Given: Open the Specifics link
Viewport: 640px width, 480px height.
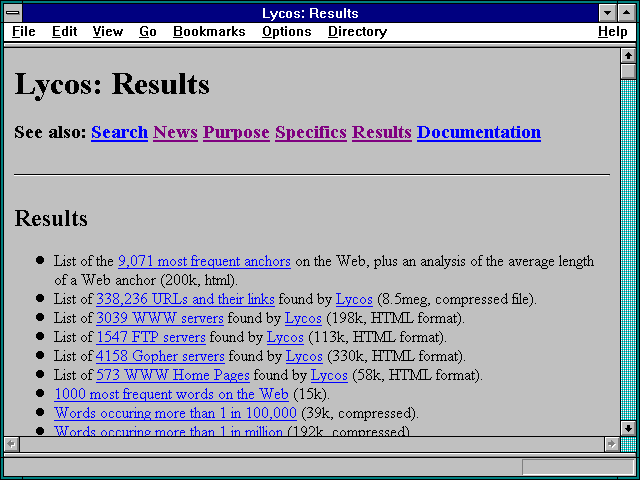Looking at the screenshot, I should click(x=311, y=133).
